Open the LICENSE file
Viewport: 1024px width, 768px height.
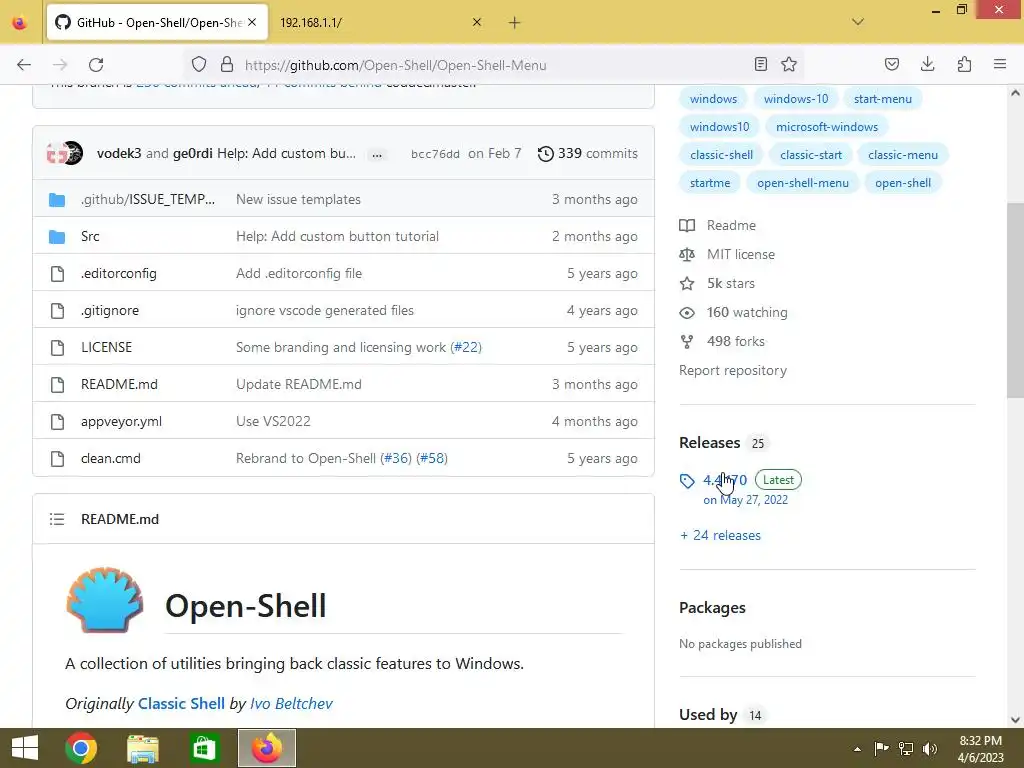(106, 347)
